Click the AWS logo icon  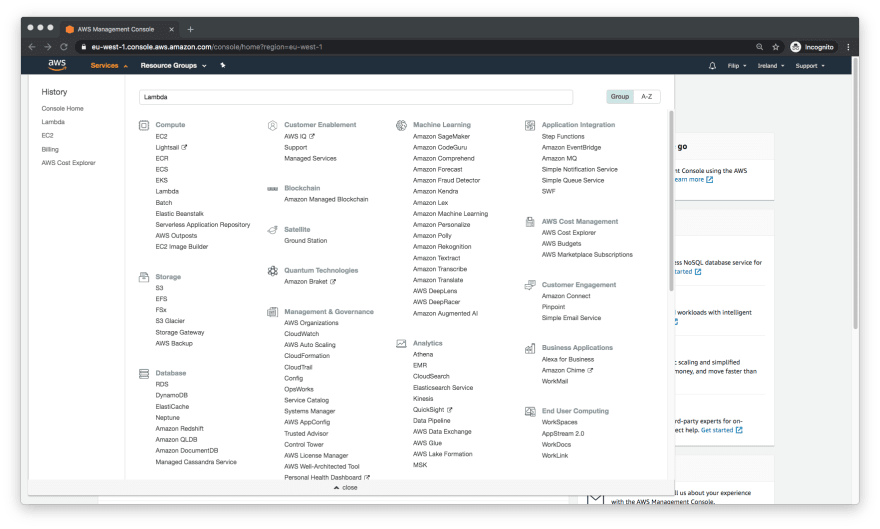[x=57, y=65]
